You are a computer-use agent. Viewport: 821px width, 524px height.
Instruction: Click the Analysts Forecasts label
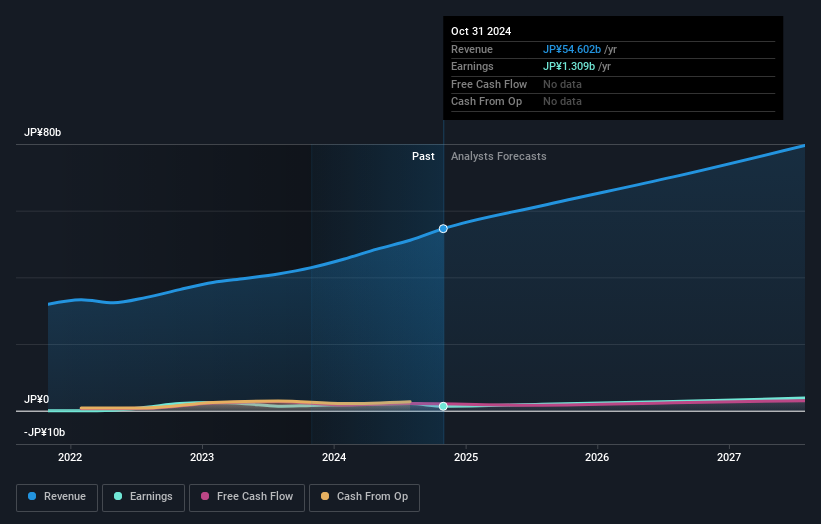[498, 157]
